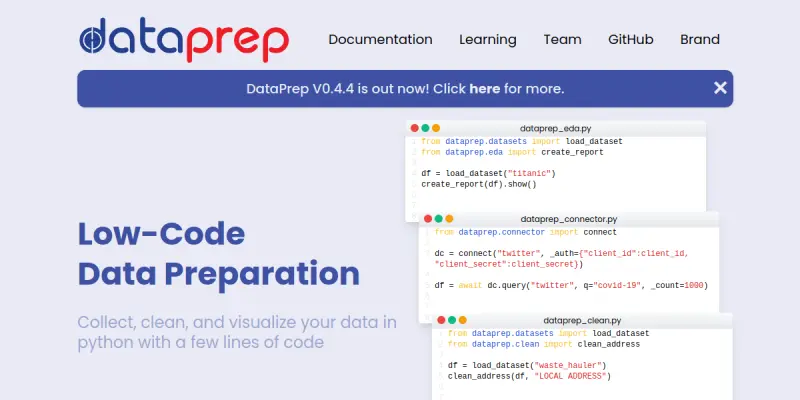Click the 'Collect, clean, and visualize' subtitle
The height and width of the screenshot is (400, 800).
point(237,332)
